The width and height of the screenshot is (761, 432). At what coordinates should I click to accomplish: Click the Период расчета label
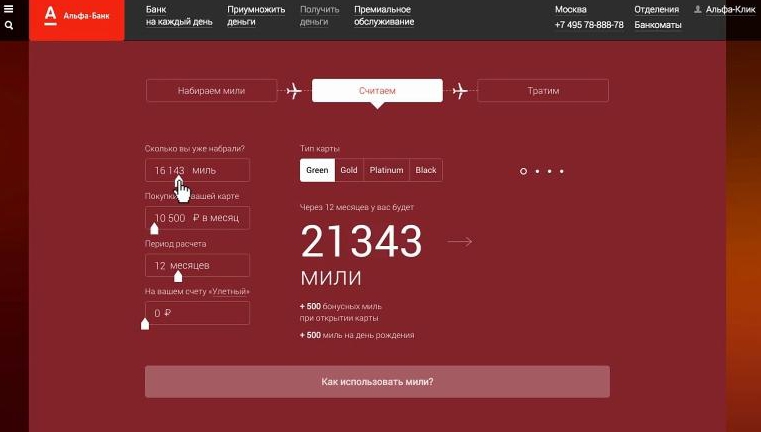(x=175, y=244)
